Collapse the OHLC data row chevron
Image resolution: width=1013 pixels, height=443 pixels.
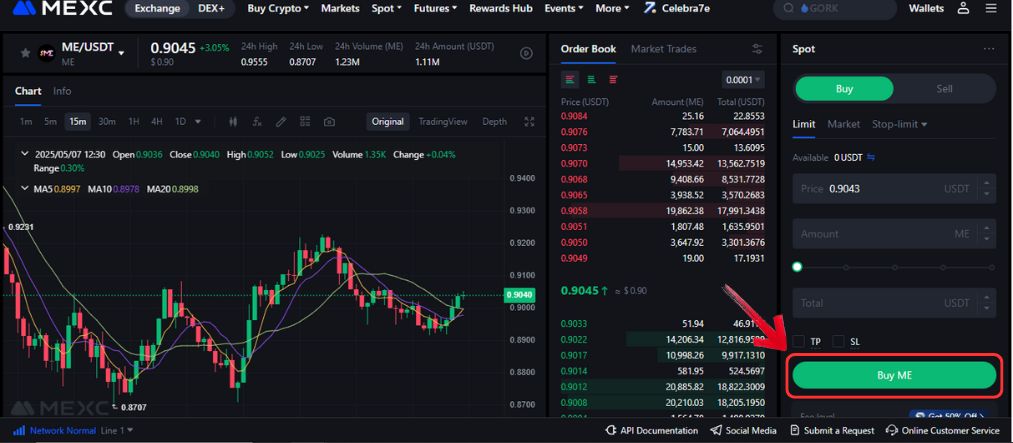coord(25,154)
